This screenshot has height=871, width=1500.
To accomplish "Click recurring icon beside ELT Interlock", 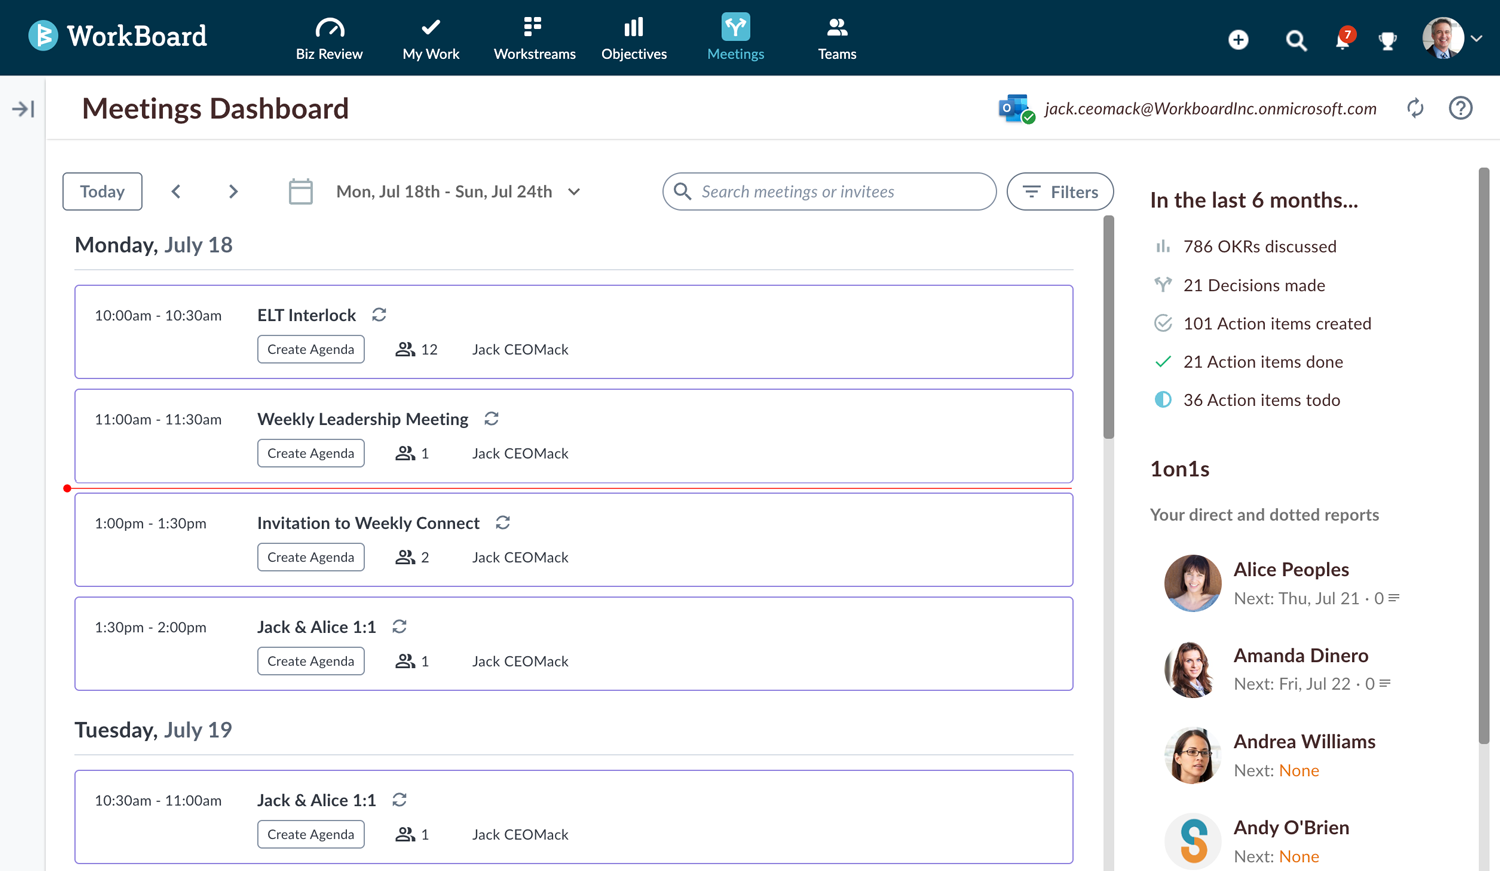I will pos(379,315).
